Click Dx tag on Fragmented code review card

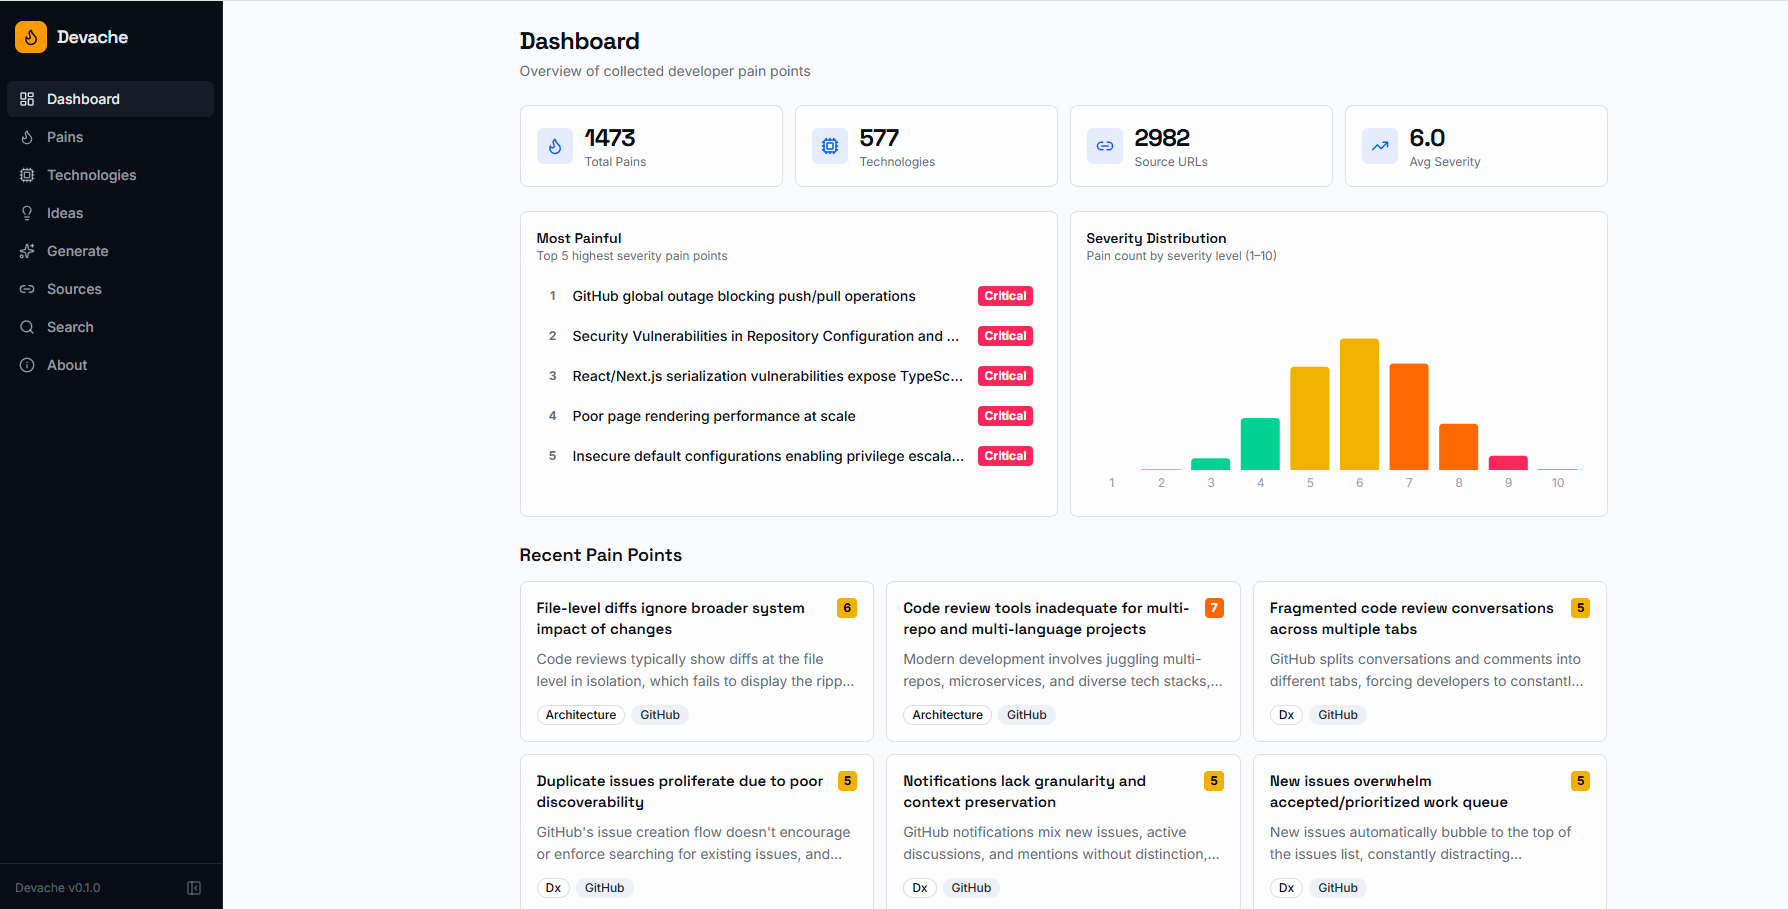coord(1286,715)
